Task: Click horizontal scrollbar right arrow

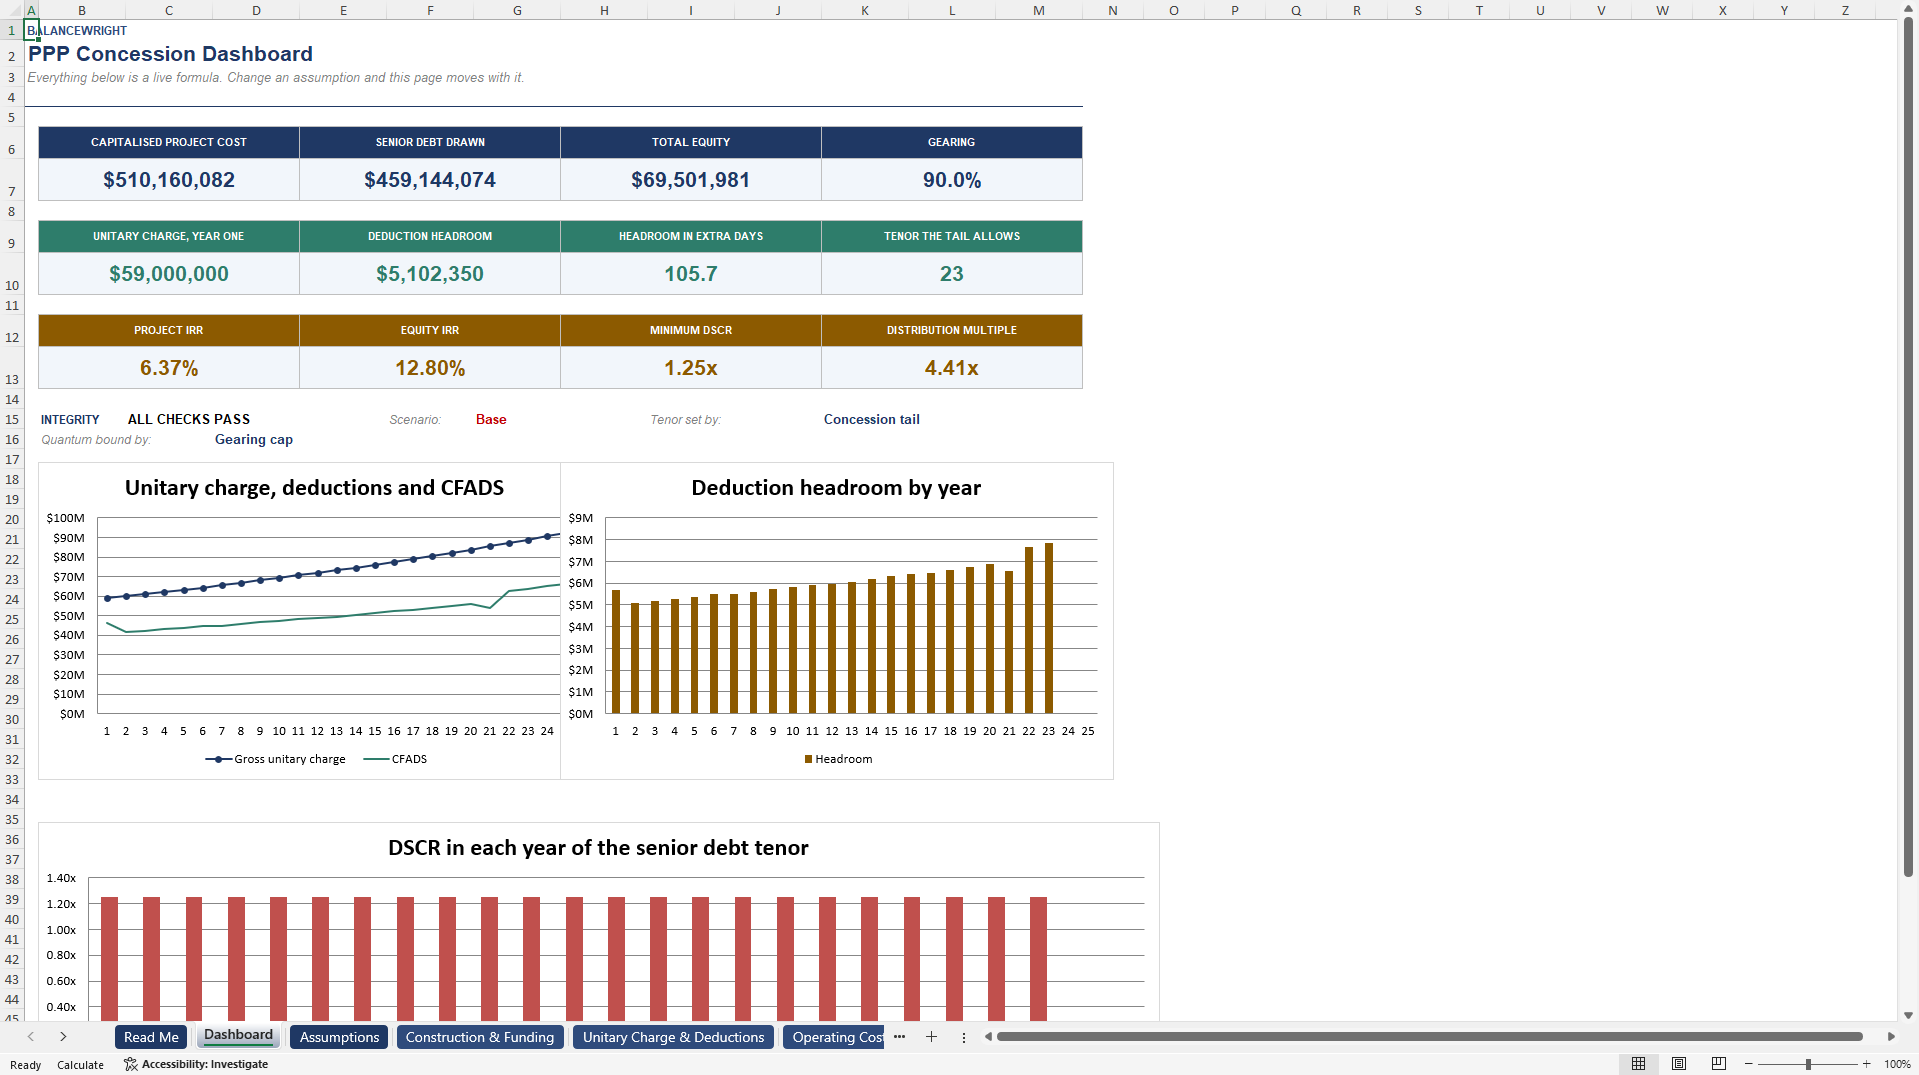Action: pos(1891,1037)
